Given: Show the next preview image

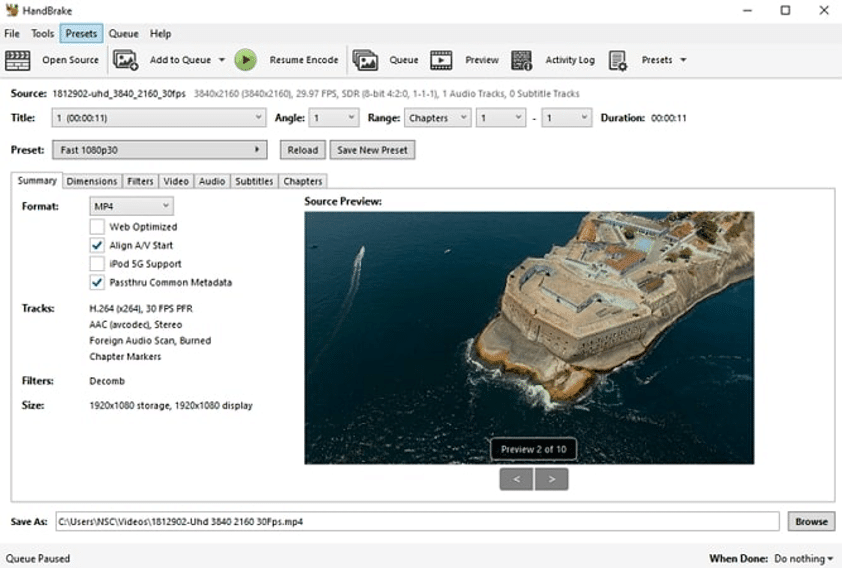Looking at the screenshot, I should tap(552, 479).
